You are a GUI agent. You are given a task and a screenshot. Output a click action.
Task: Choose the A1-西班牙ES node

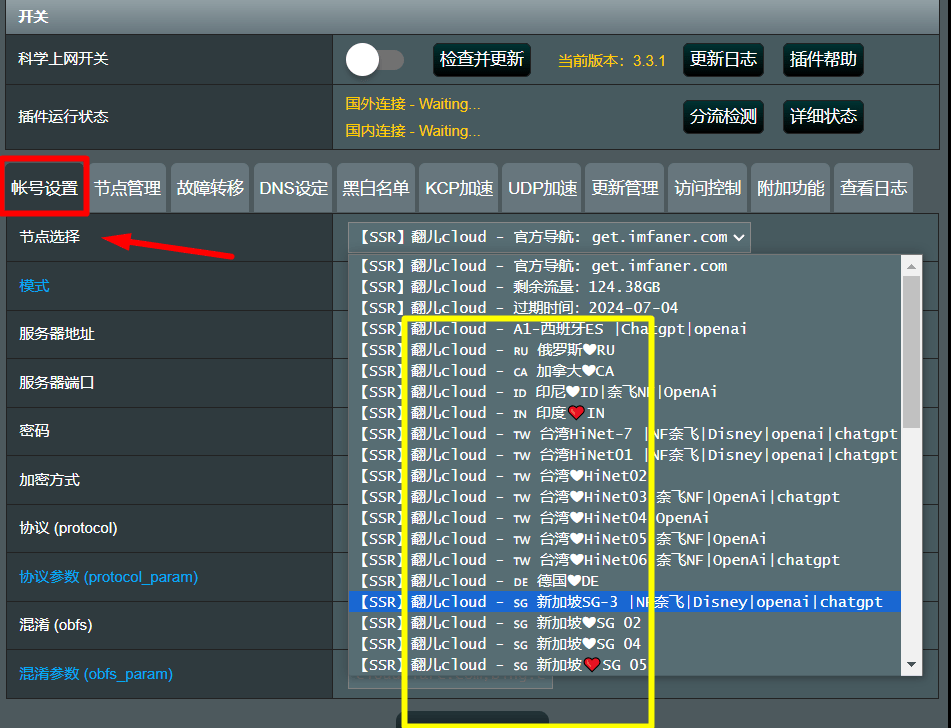(625, 329)
